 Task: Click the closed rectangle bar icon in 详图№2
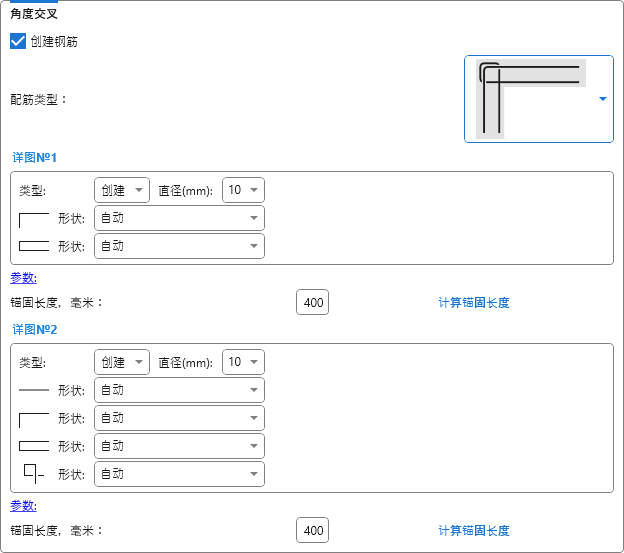pos(34,446)
